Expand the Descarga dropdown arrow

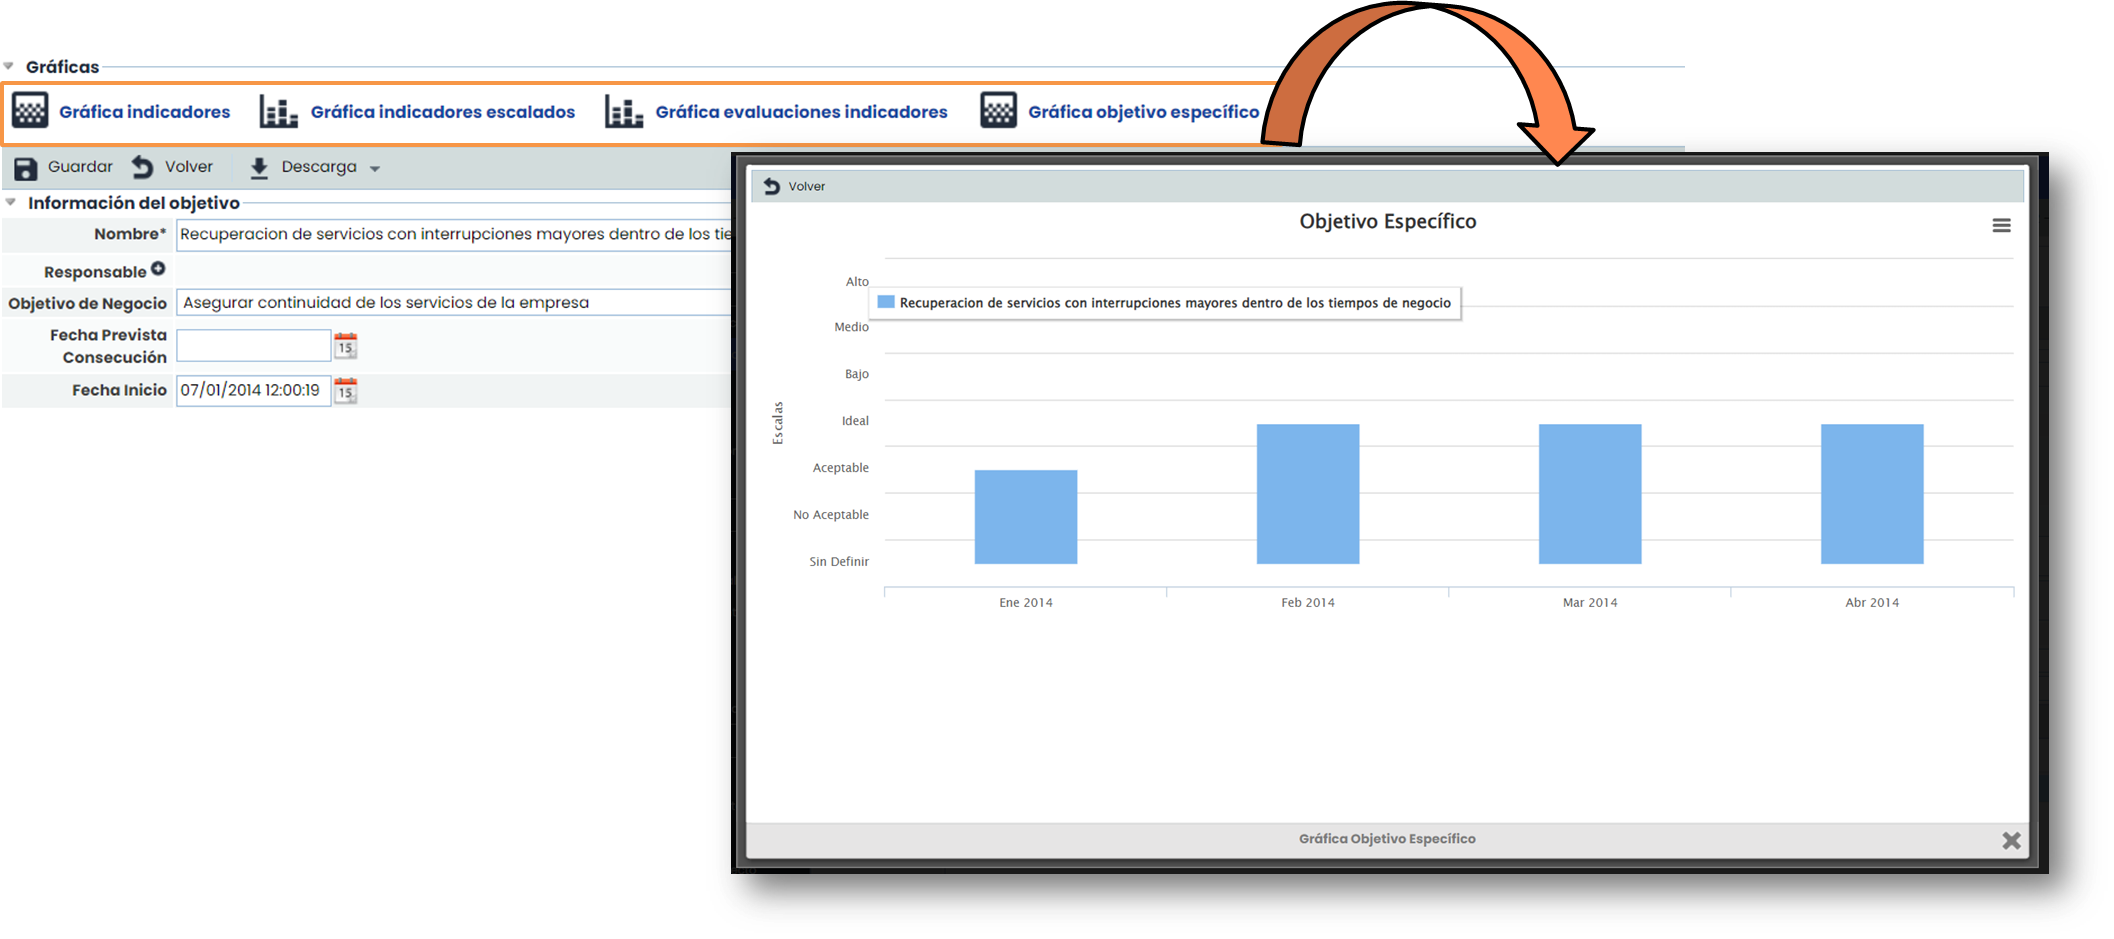pyautogui.click(x=375, y=169)
